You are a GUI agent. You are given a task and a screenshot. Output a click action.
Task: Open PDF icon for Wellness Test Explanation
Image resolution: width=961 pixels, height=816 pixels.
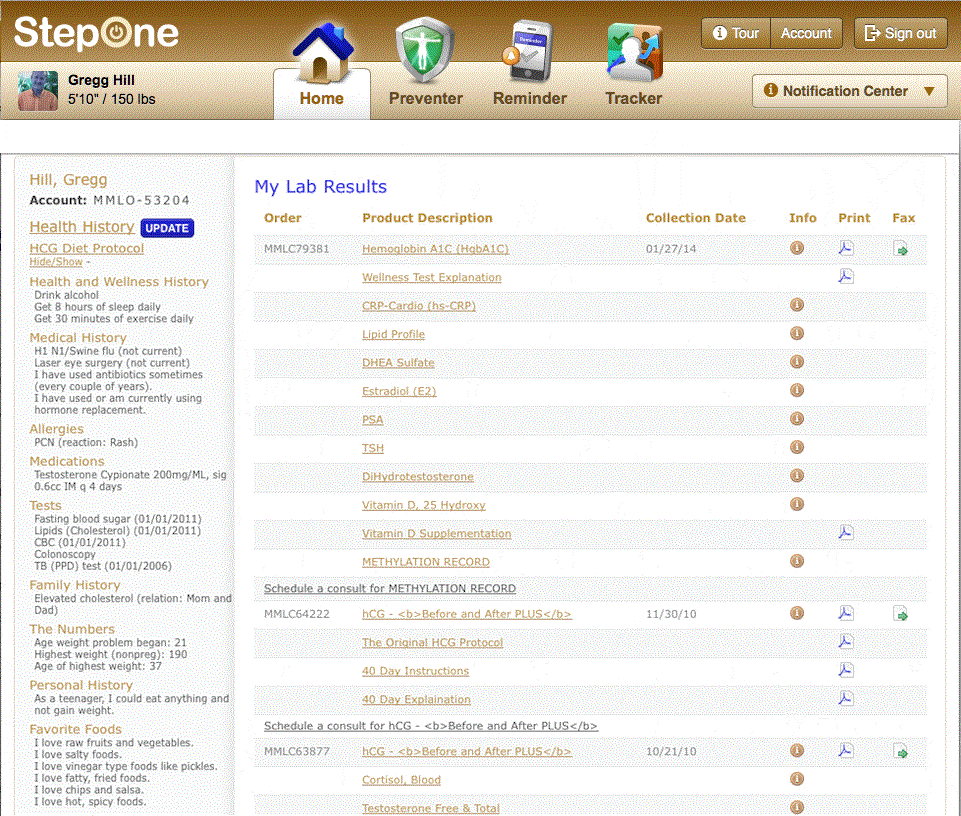846,277
